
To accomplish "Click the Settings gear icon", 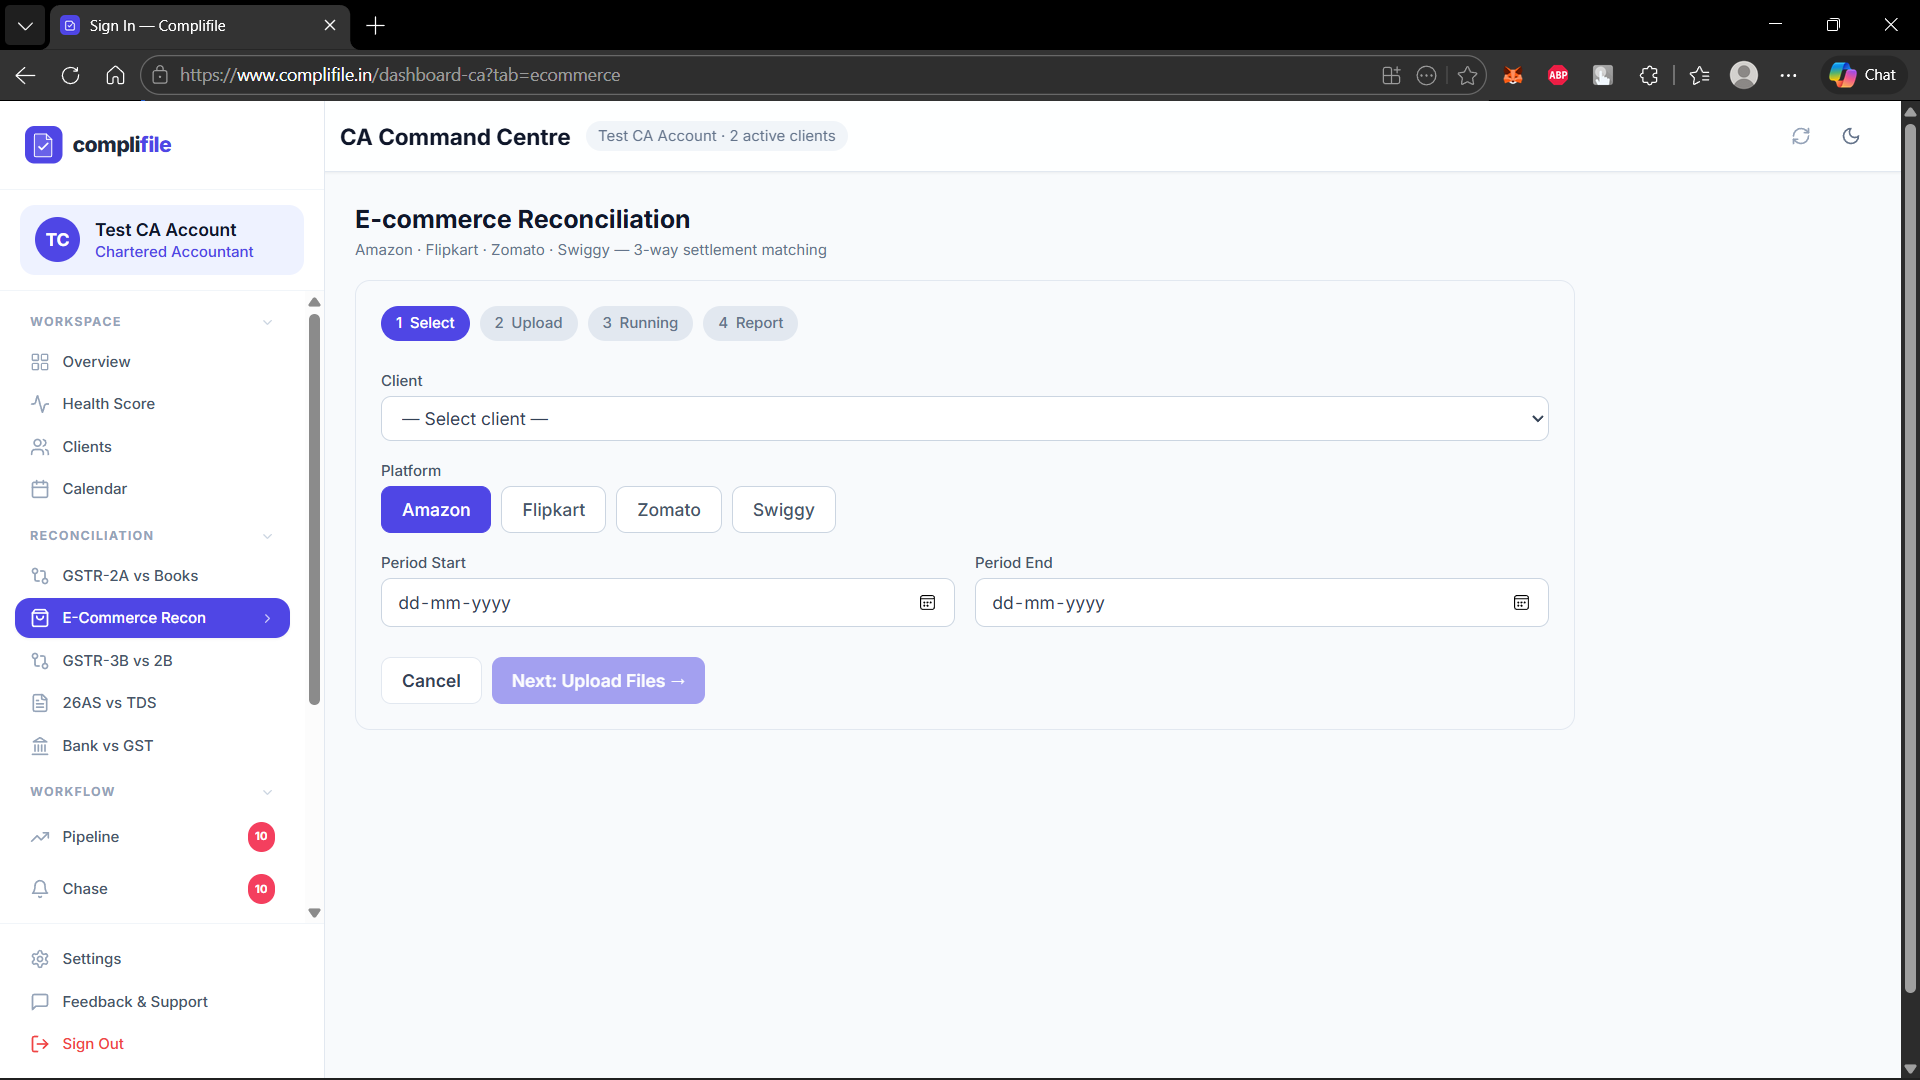I will (x=40, y=959).
